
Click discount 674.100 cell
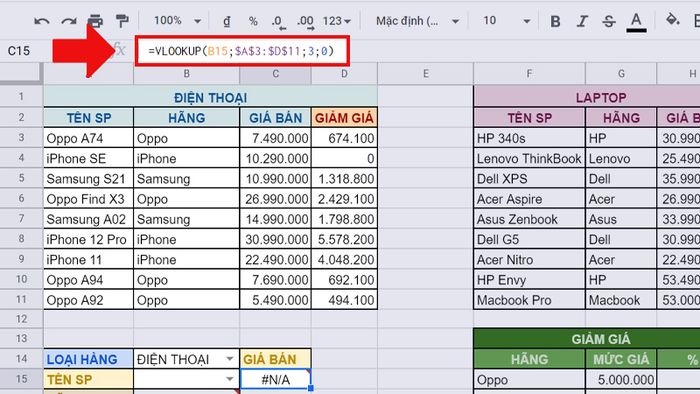[x=344, y=138]
